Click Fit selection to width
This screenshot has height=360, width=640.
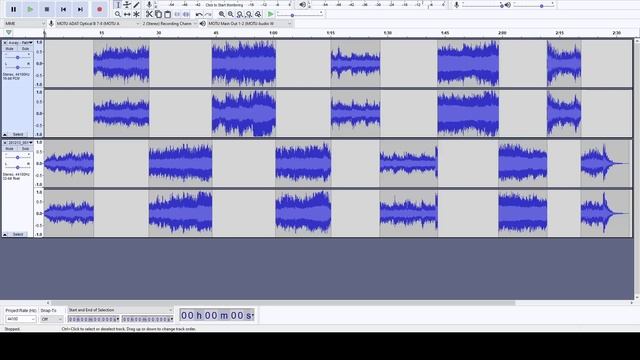click(x=240, y=14)
